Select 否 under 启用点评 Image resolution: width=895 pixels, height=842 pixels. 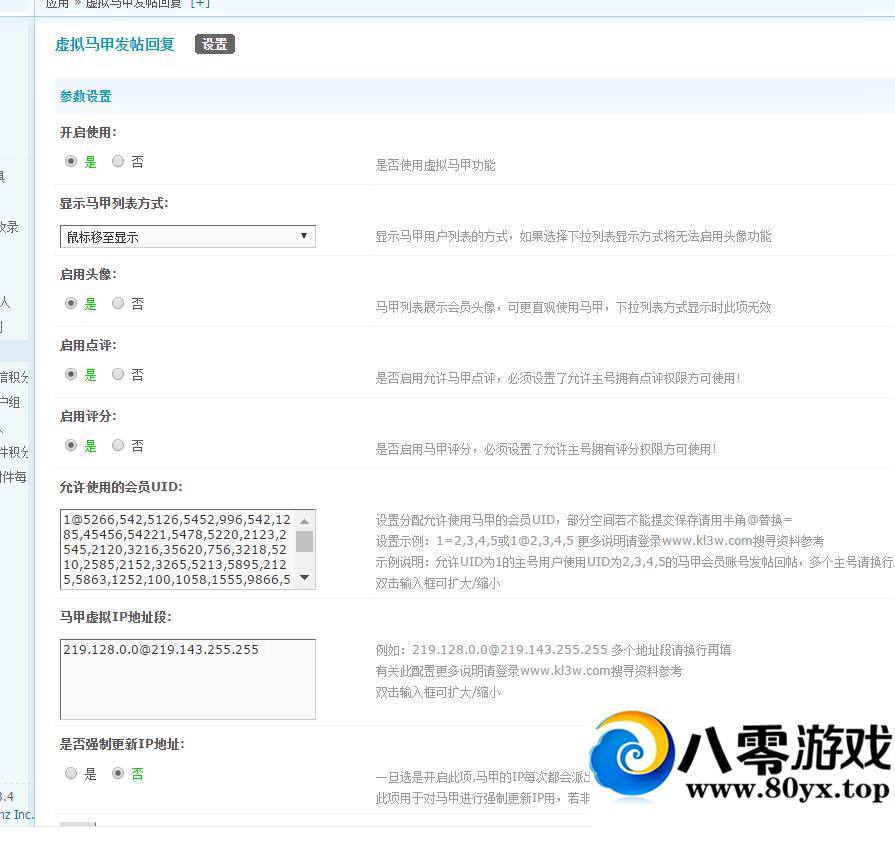pyautogui.click(x=118, y=374)
